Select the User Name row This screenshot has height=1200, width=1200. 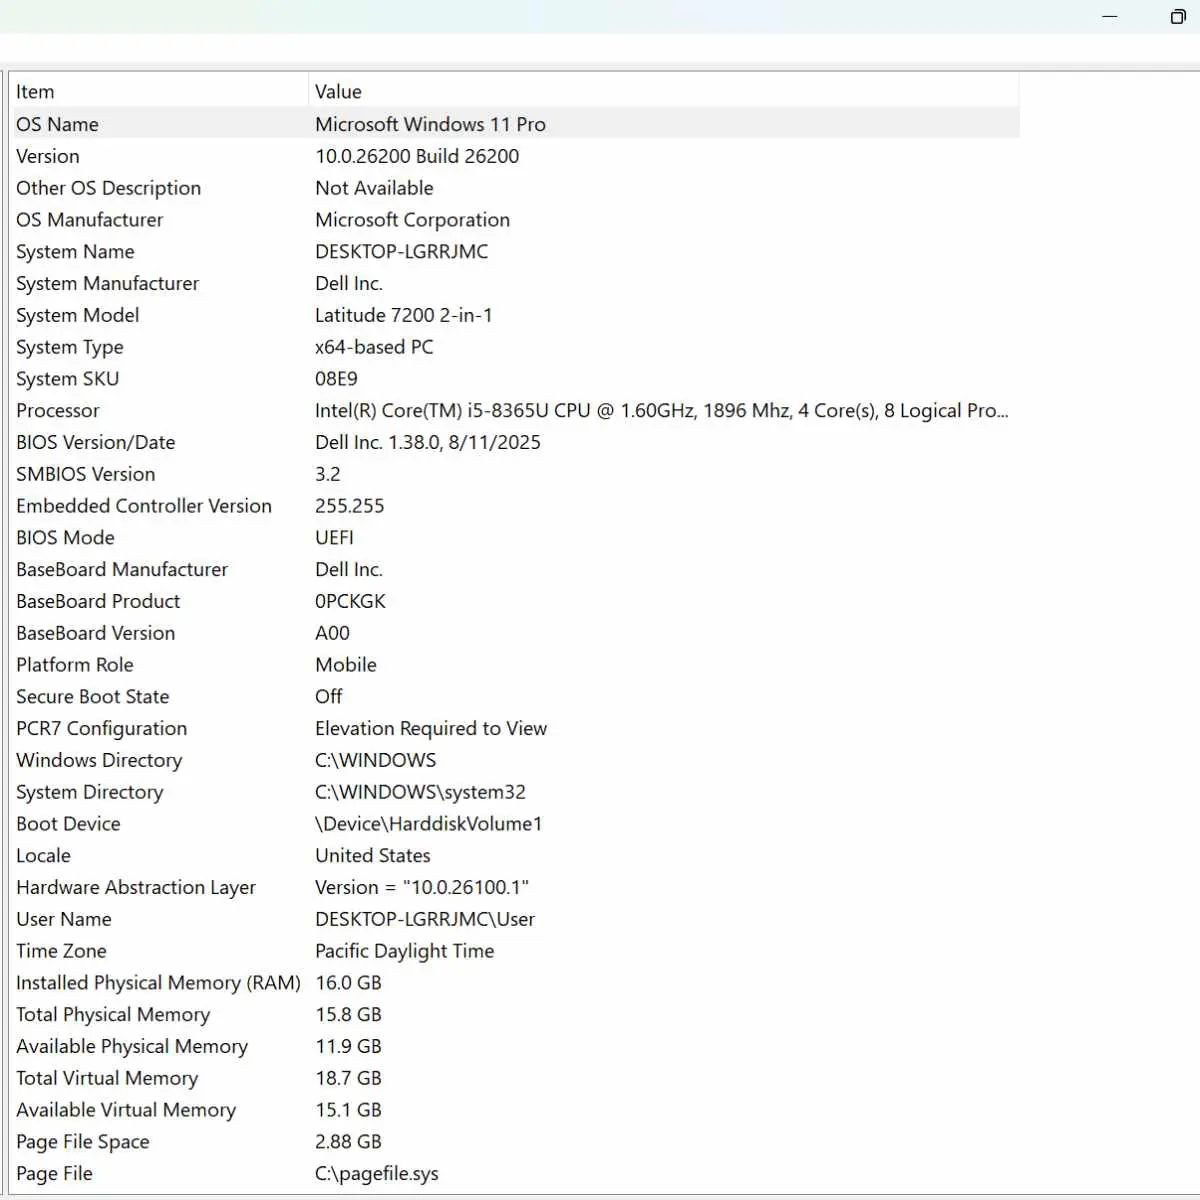(x=514, y=919)
